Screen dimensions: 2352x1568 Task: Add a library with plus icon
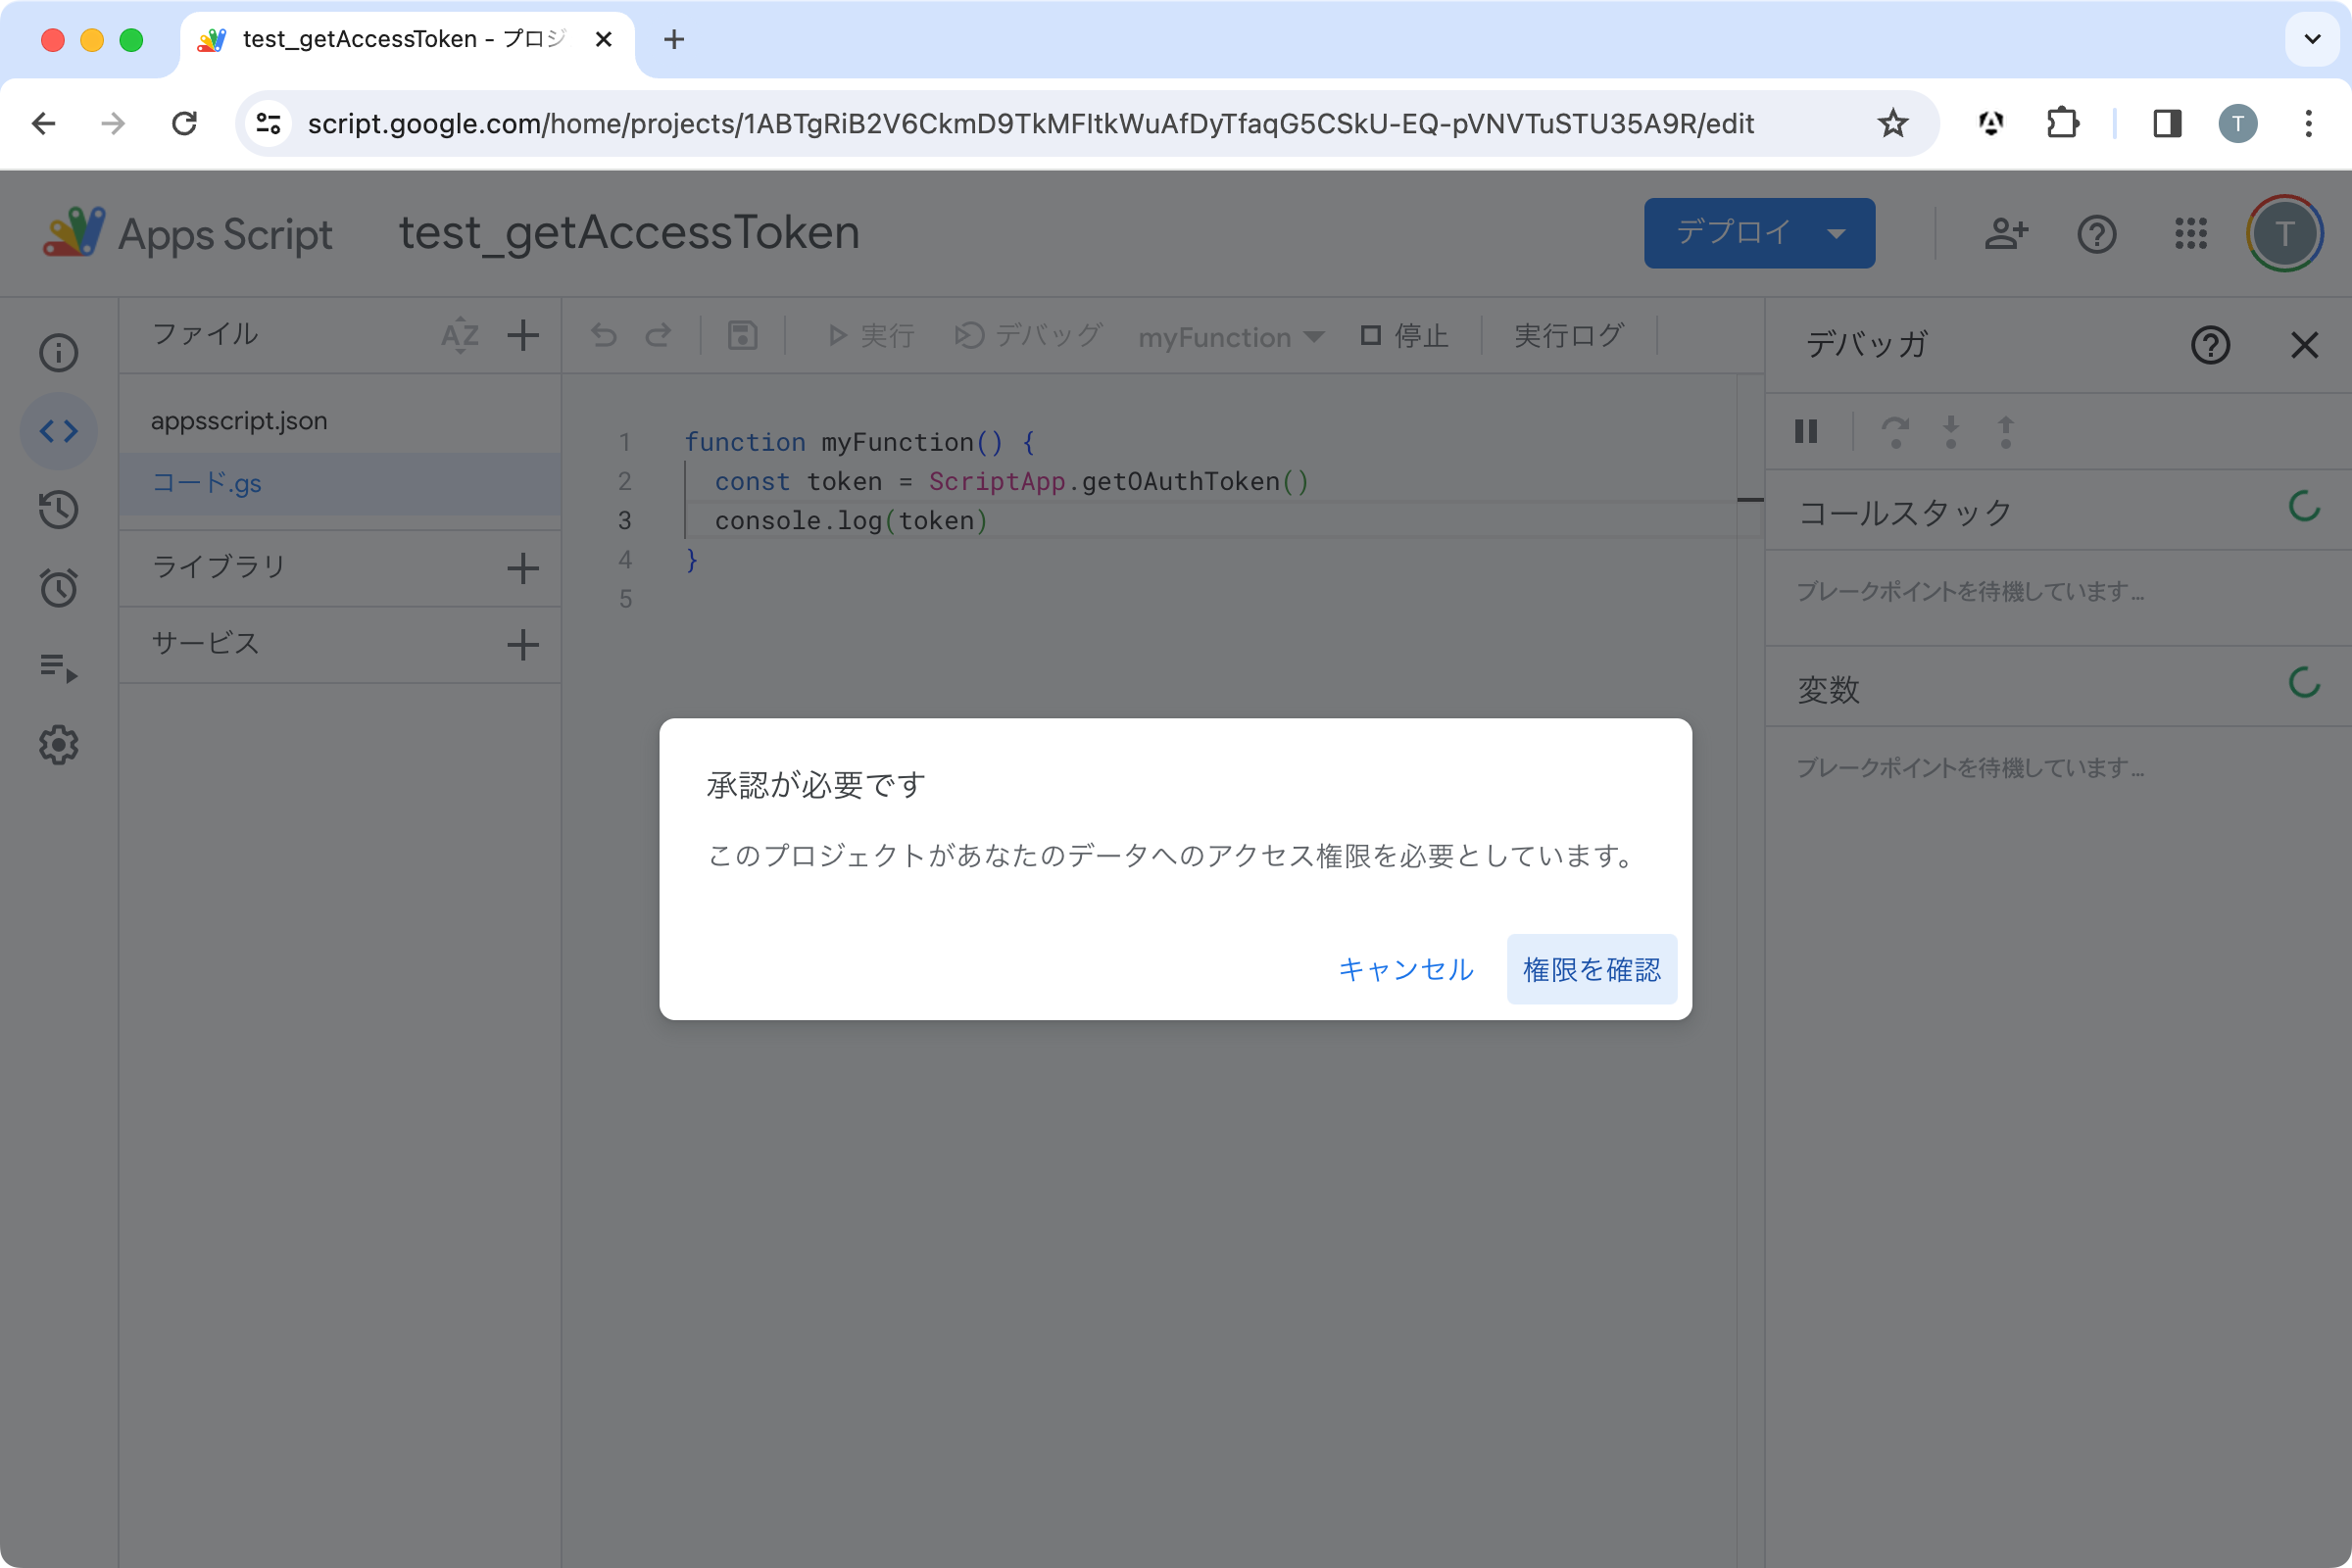(523, 568)
